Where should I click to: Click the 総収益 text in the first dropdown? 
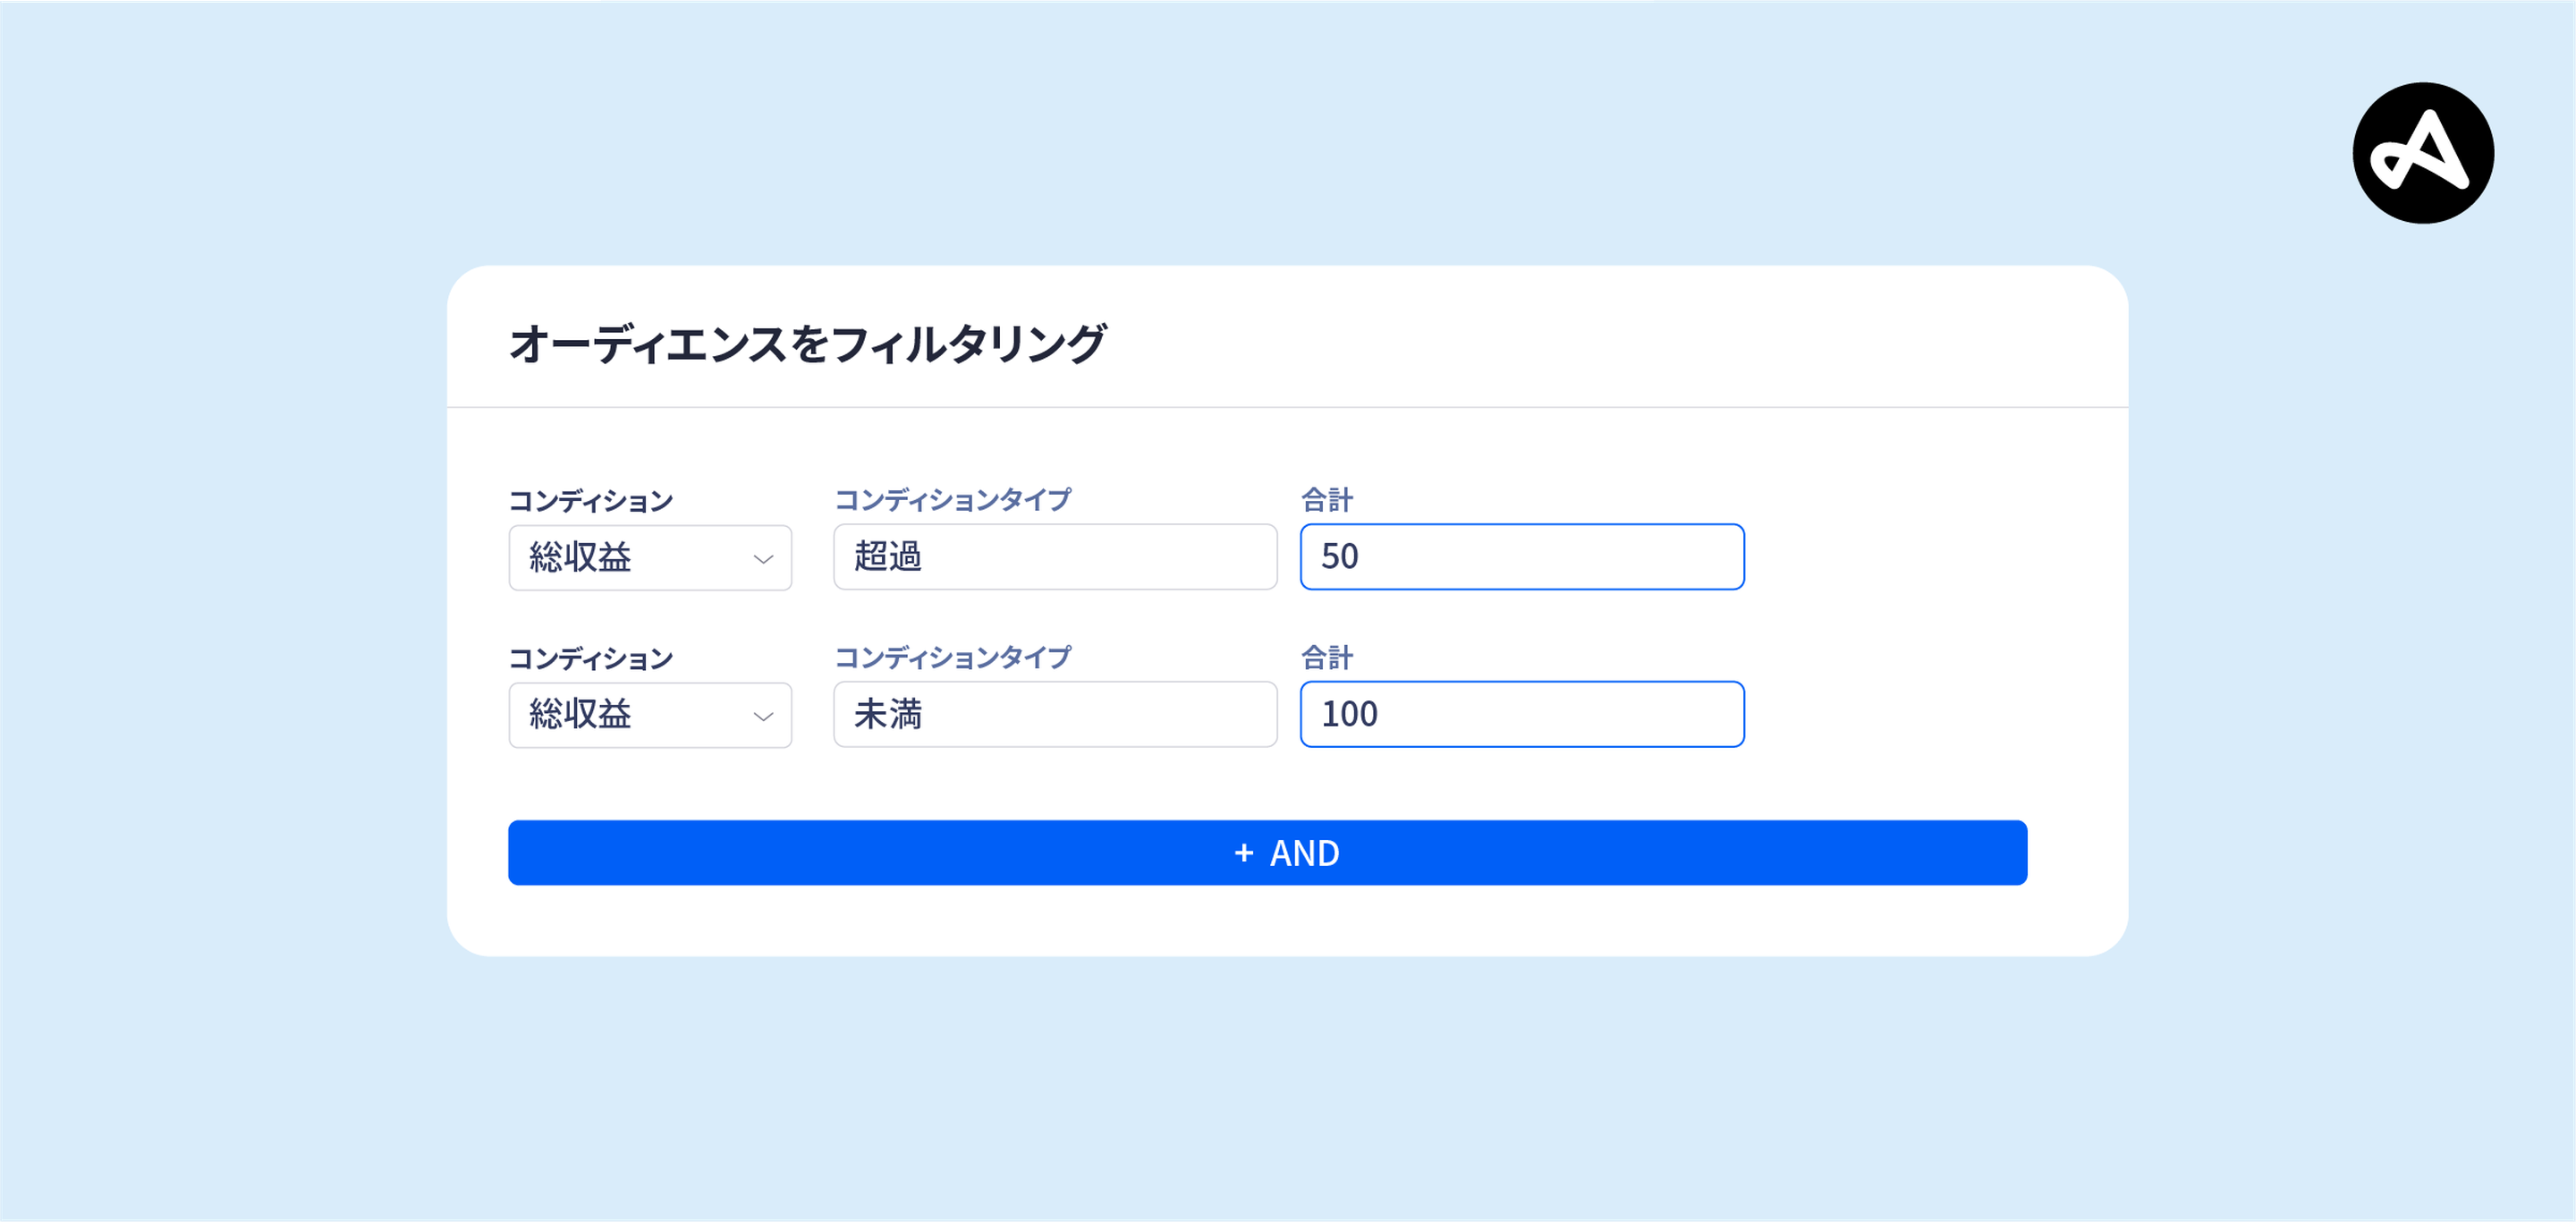580,558
